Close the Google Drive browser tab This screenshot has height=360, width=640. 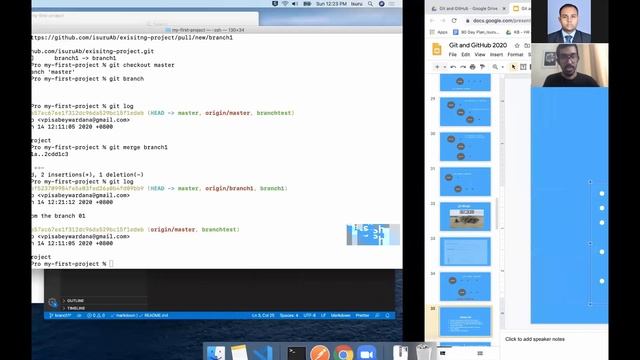click(x=504, y=8)
